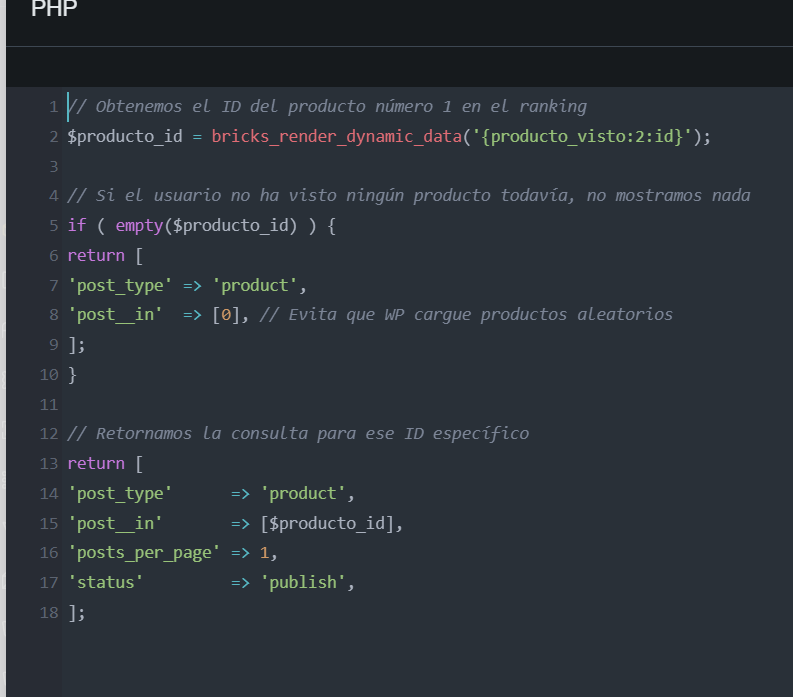The width and height of the screenshot is (793, 697).
Task: Click the Si el usuario comment line
Action: (409, 196)
